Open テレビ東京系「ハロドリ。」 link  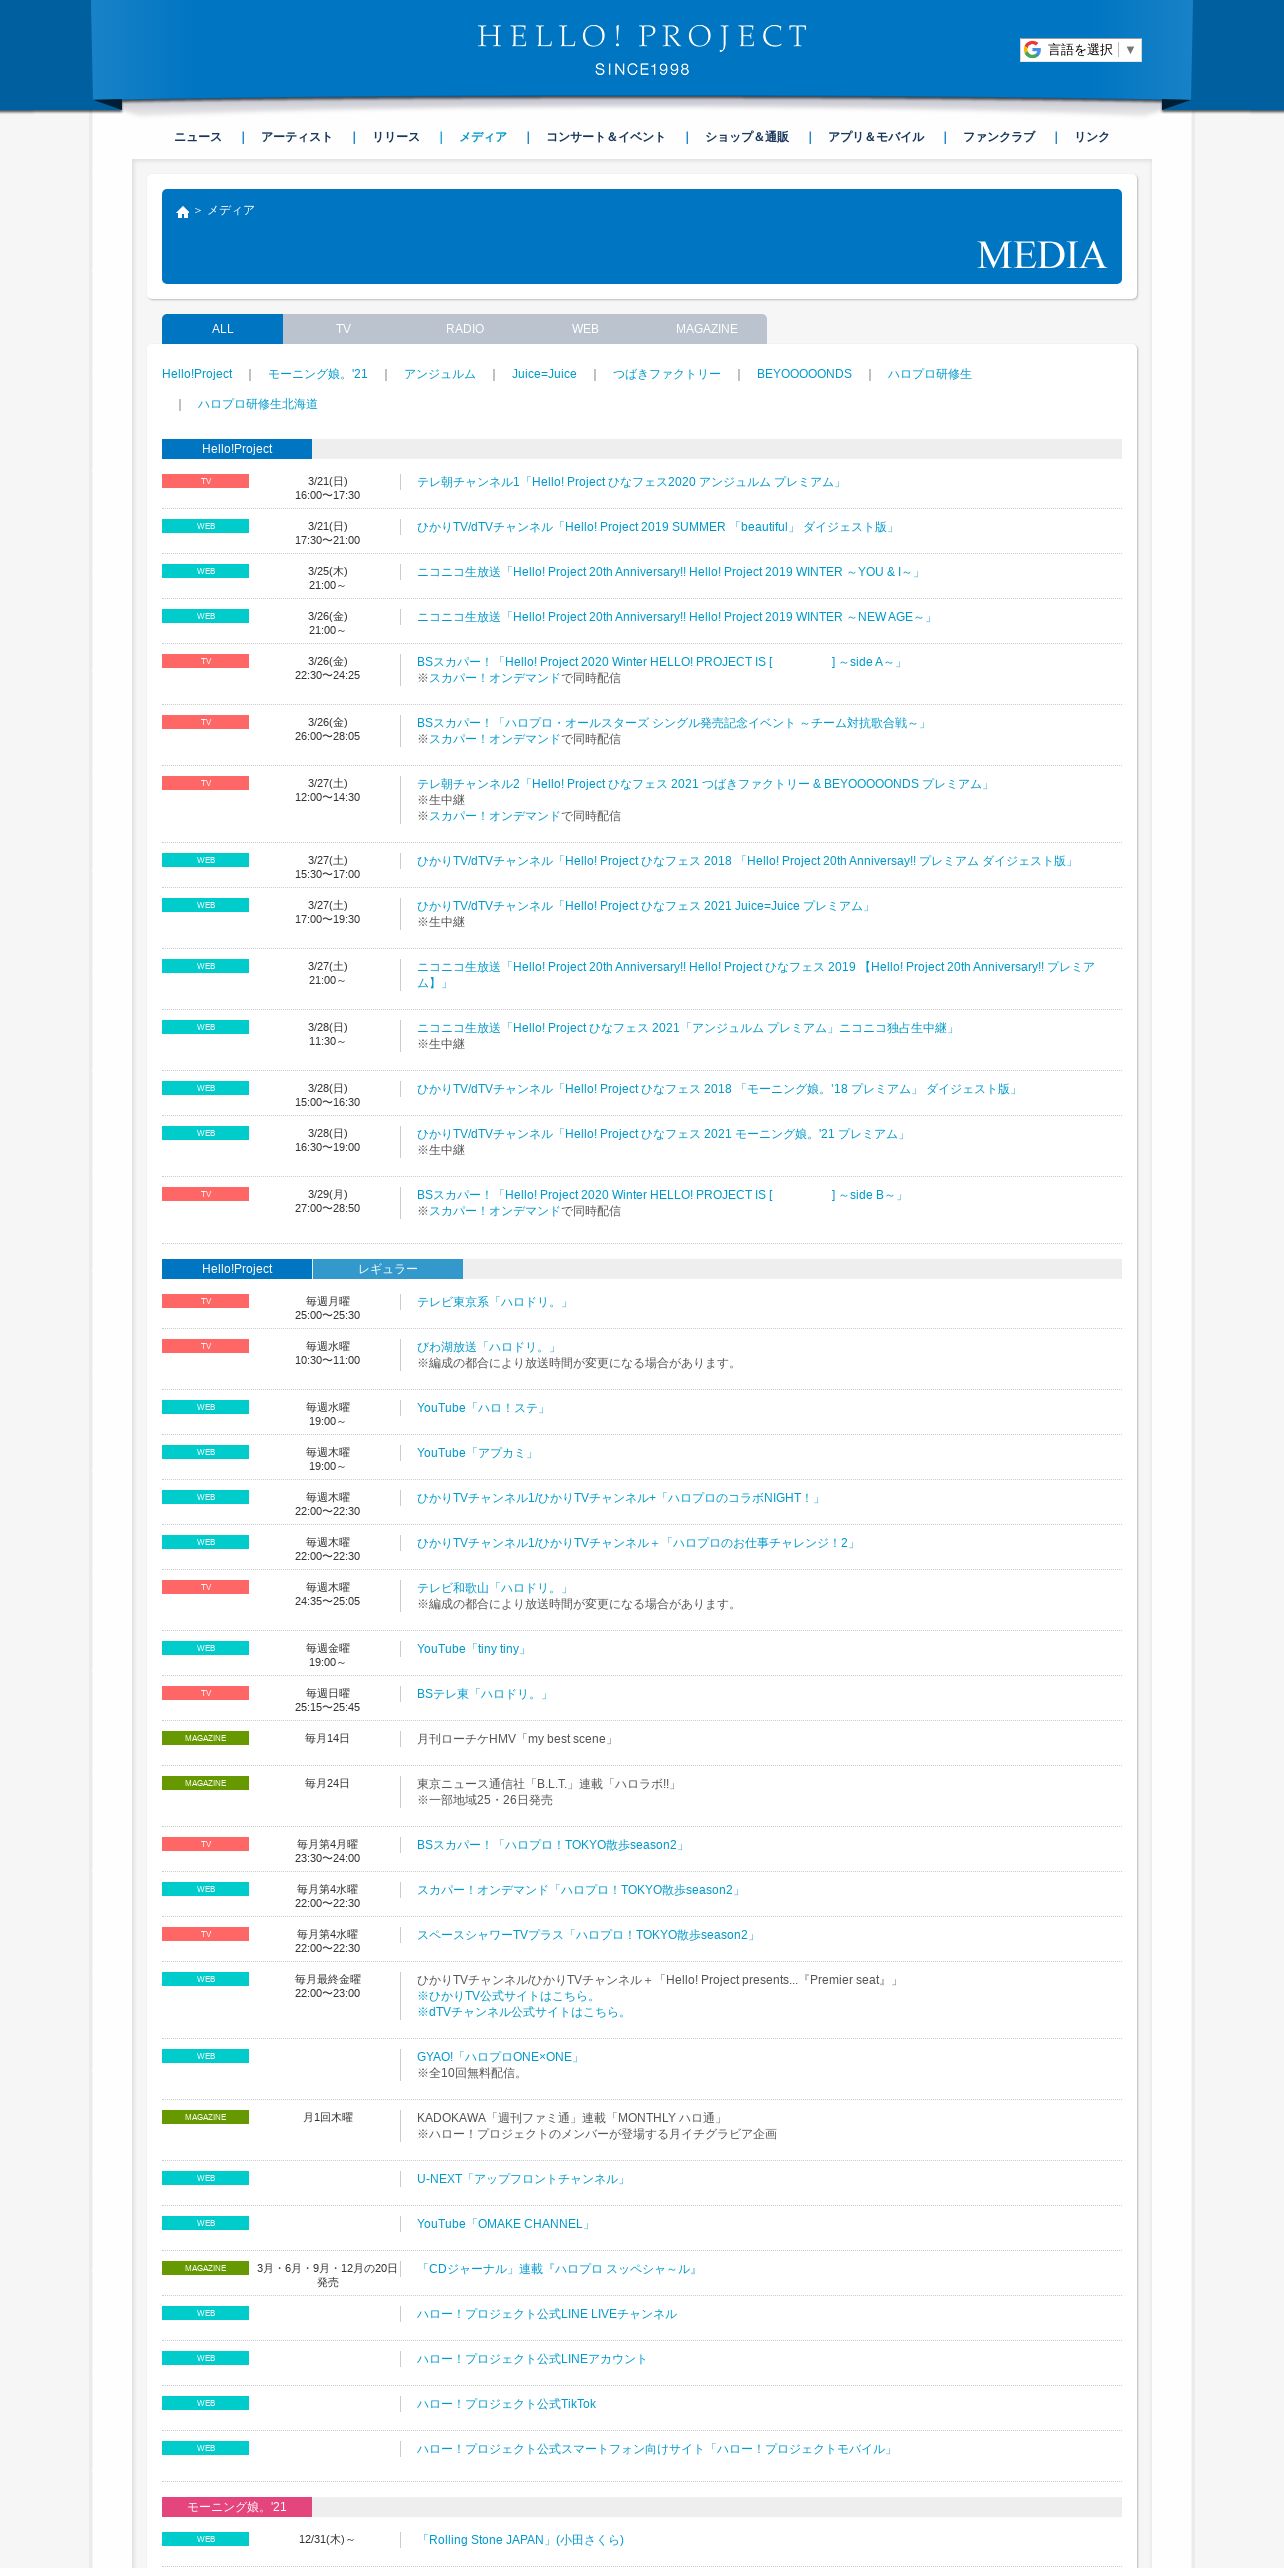494,1302
